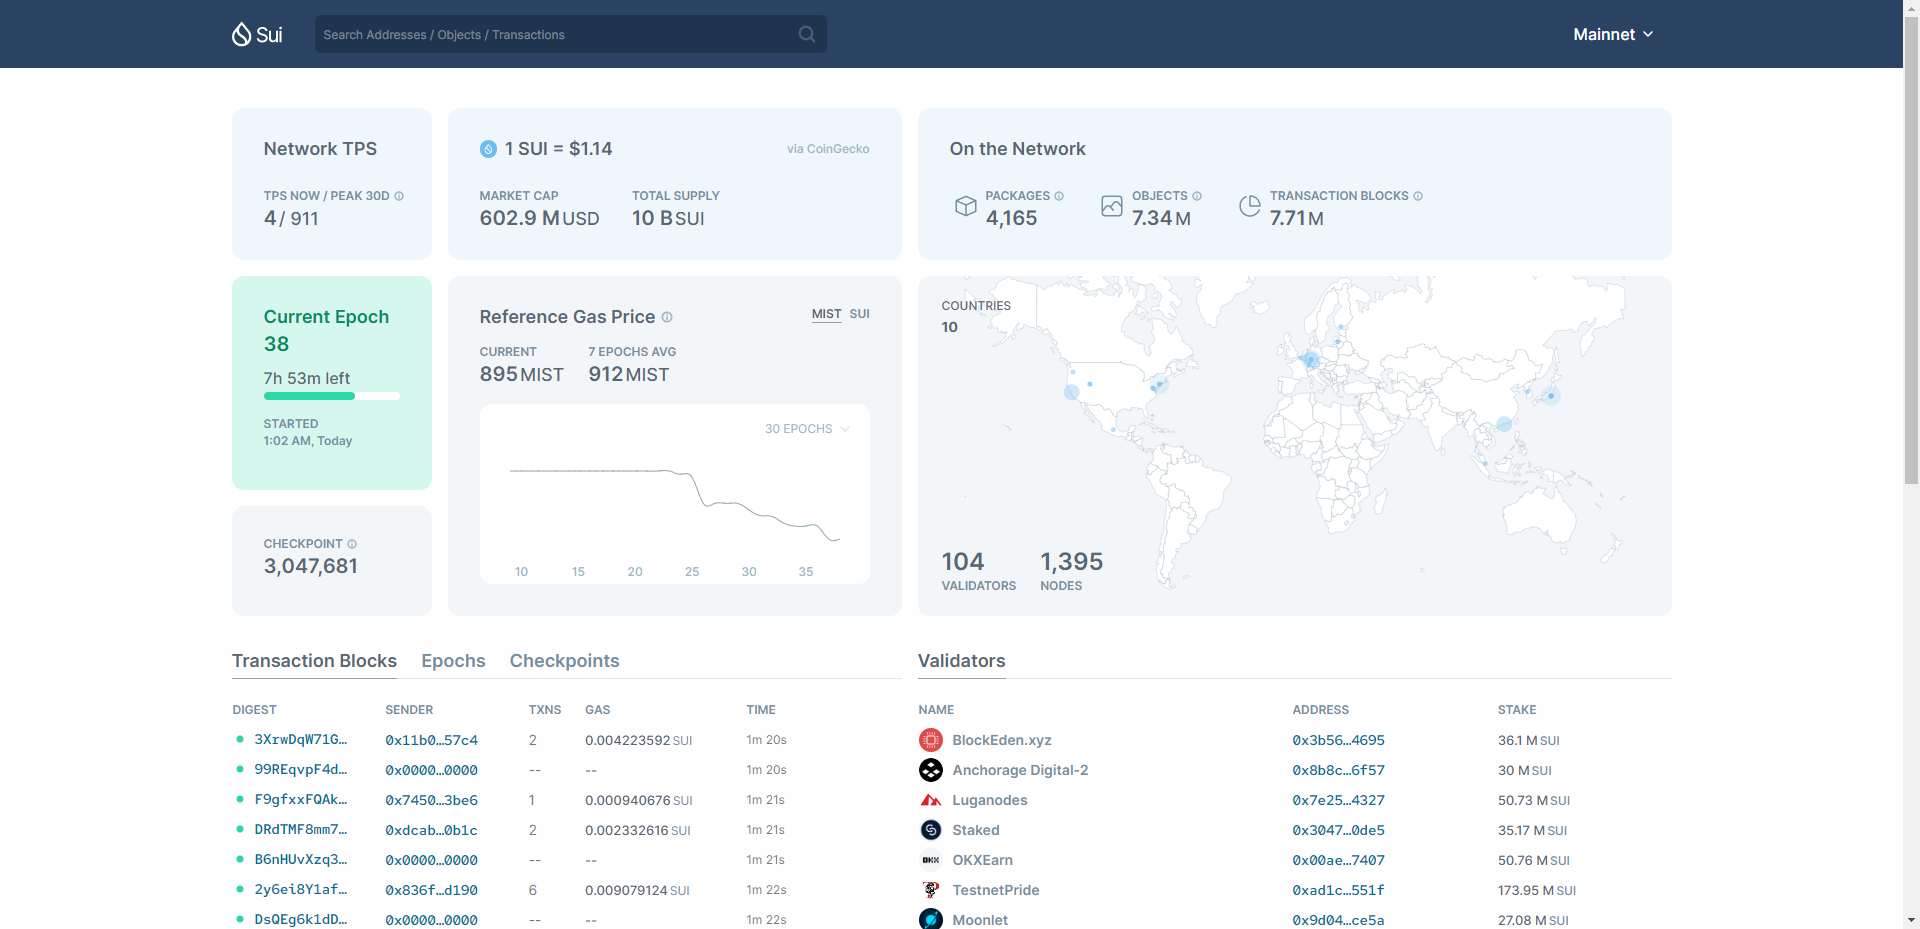
Task: Open the Luganodes validator entry
Action: click(989, 800)
